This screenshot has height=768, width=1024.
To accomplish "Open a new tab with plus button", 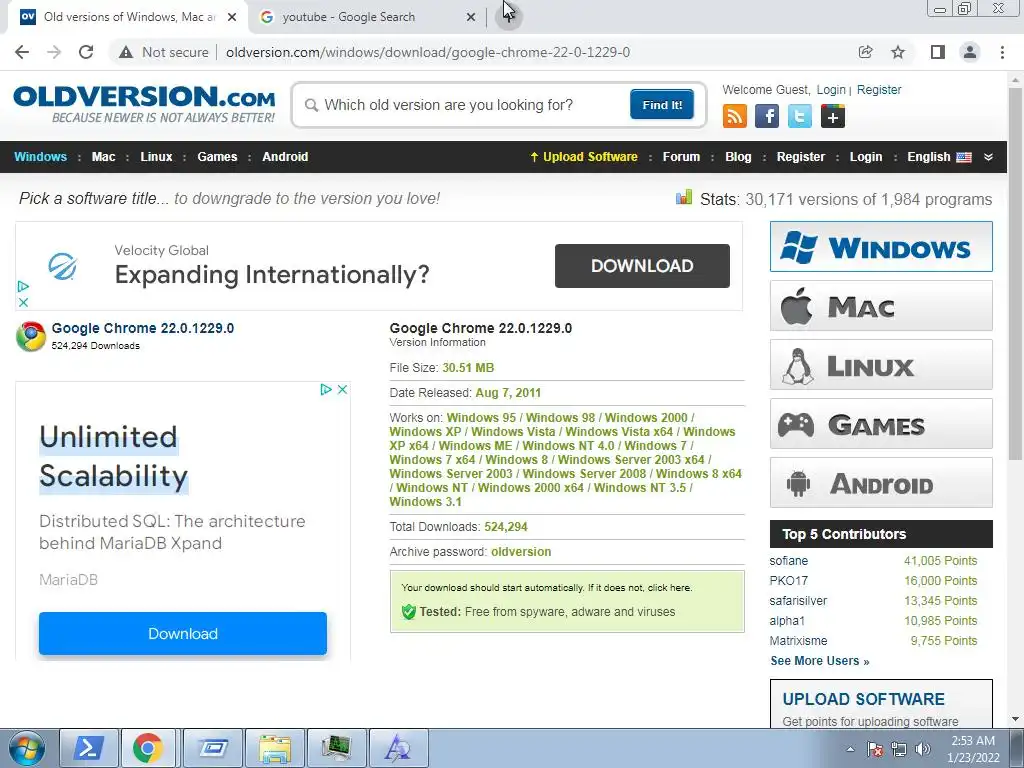I will [508, 17].
